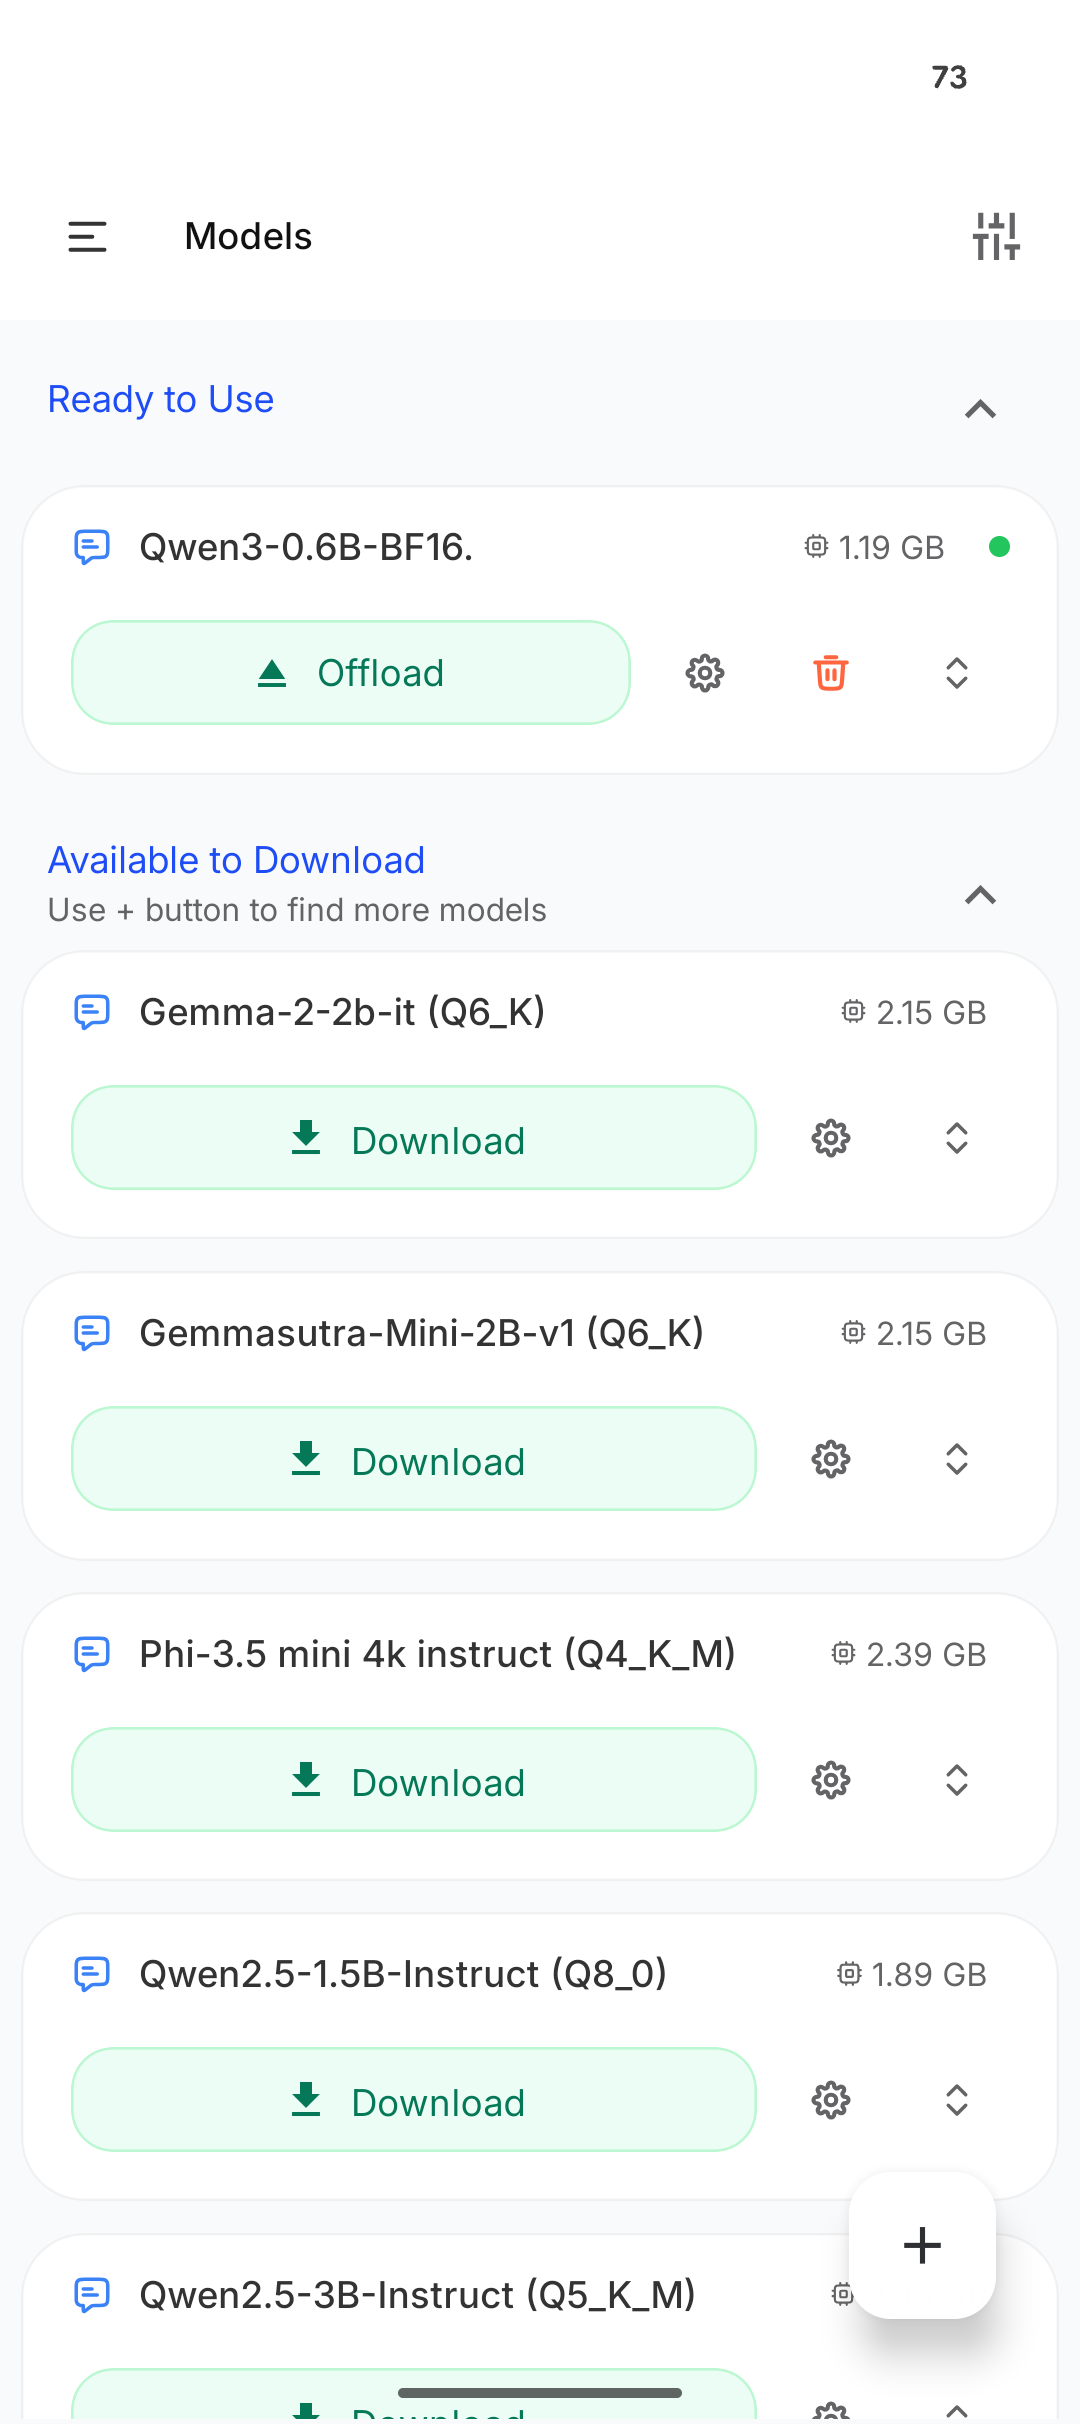Expand details of Gemma-2-2b-it card

coord(957,1138)
